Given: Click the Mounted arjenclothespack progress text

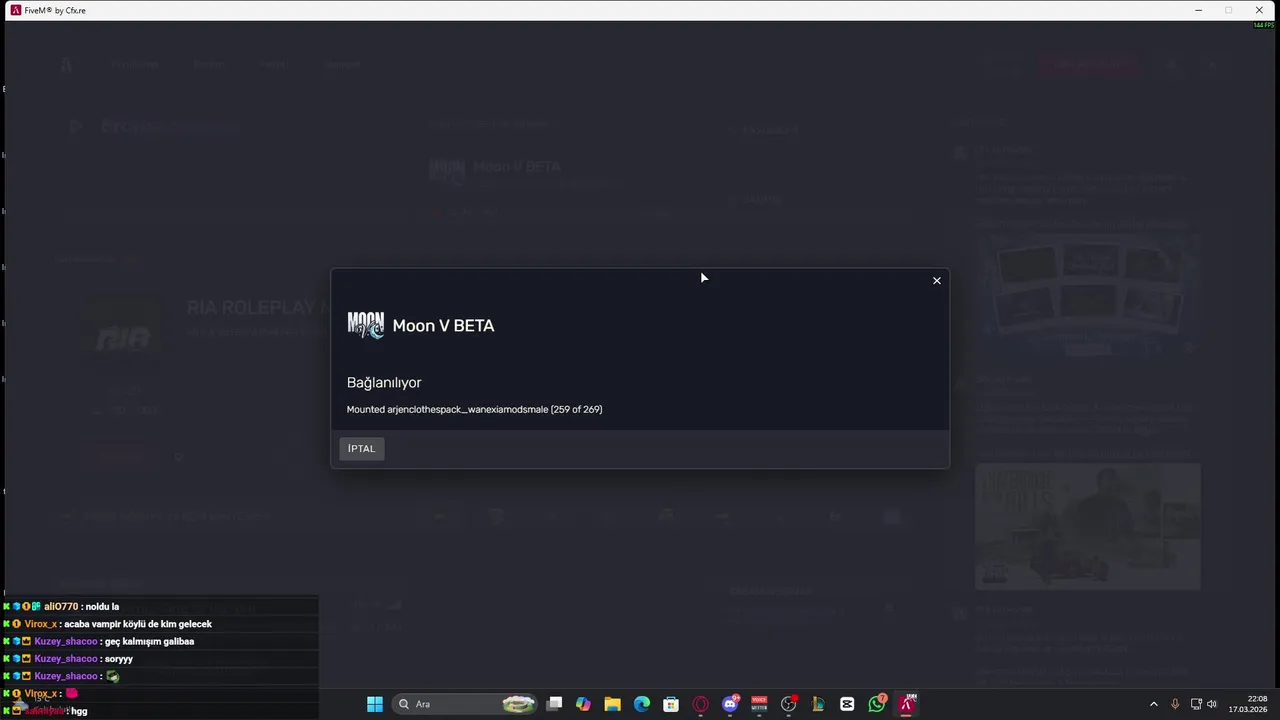Looking at the screenshot, I should [474, 409].
